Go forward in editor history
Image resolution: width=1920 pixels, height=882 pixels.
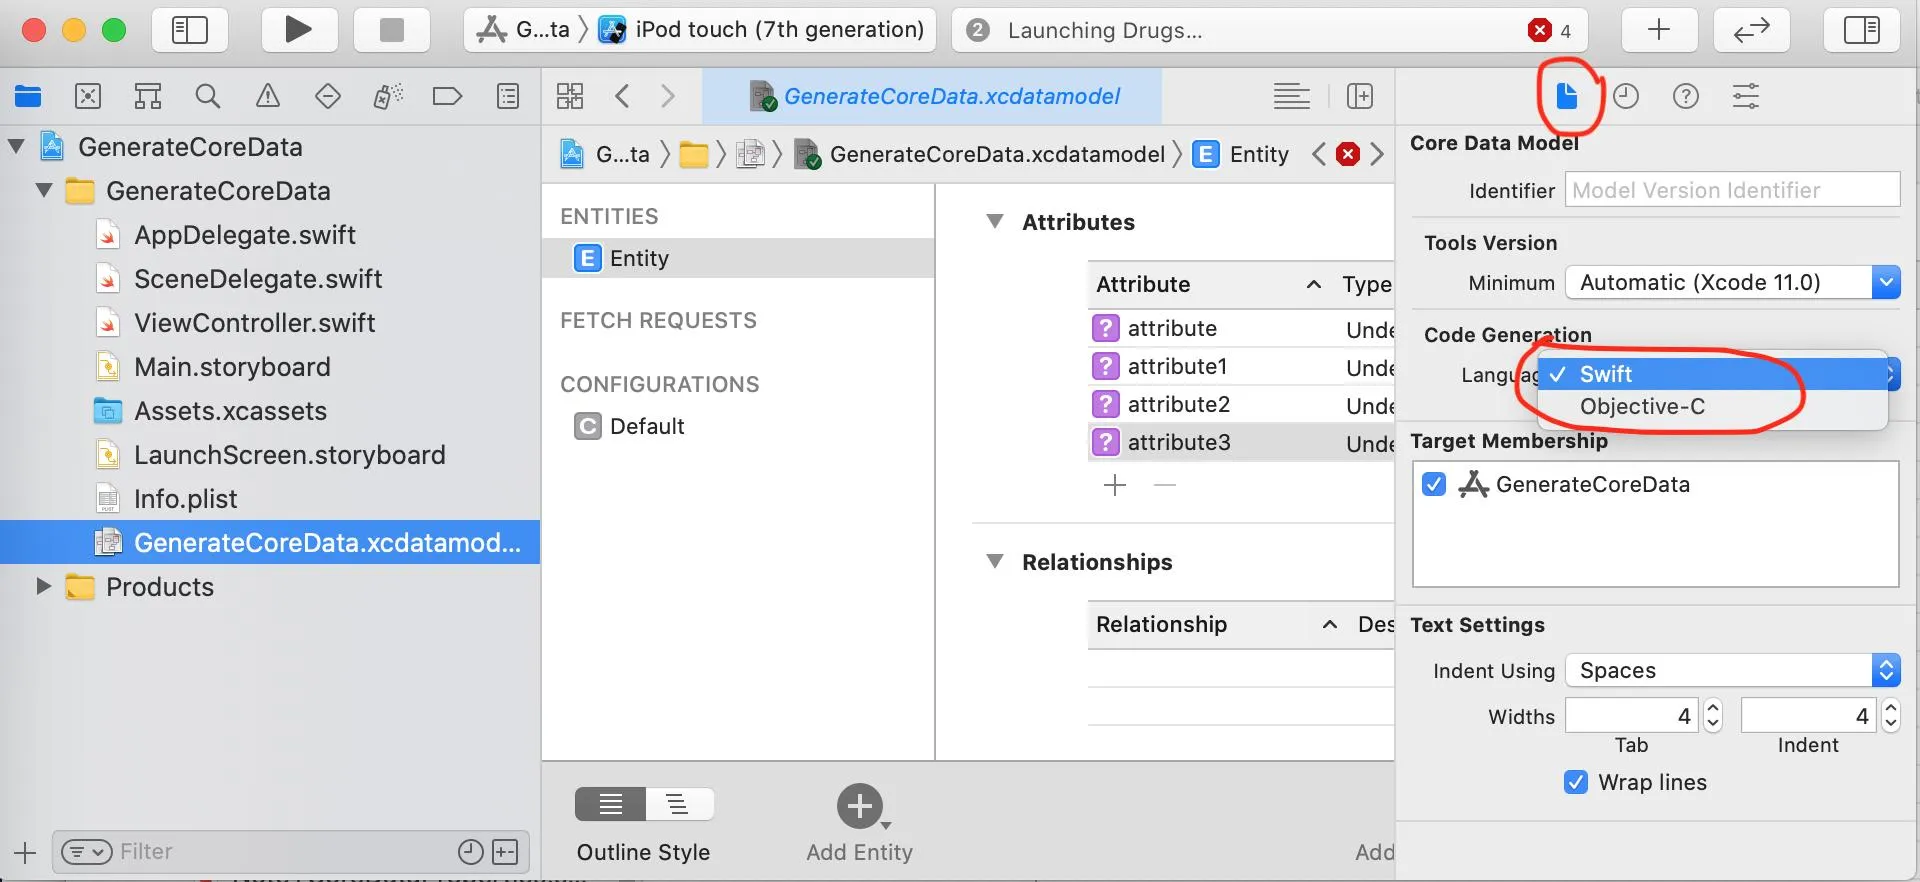[668, 96]
